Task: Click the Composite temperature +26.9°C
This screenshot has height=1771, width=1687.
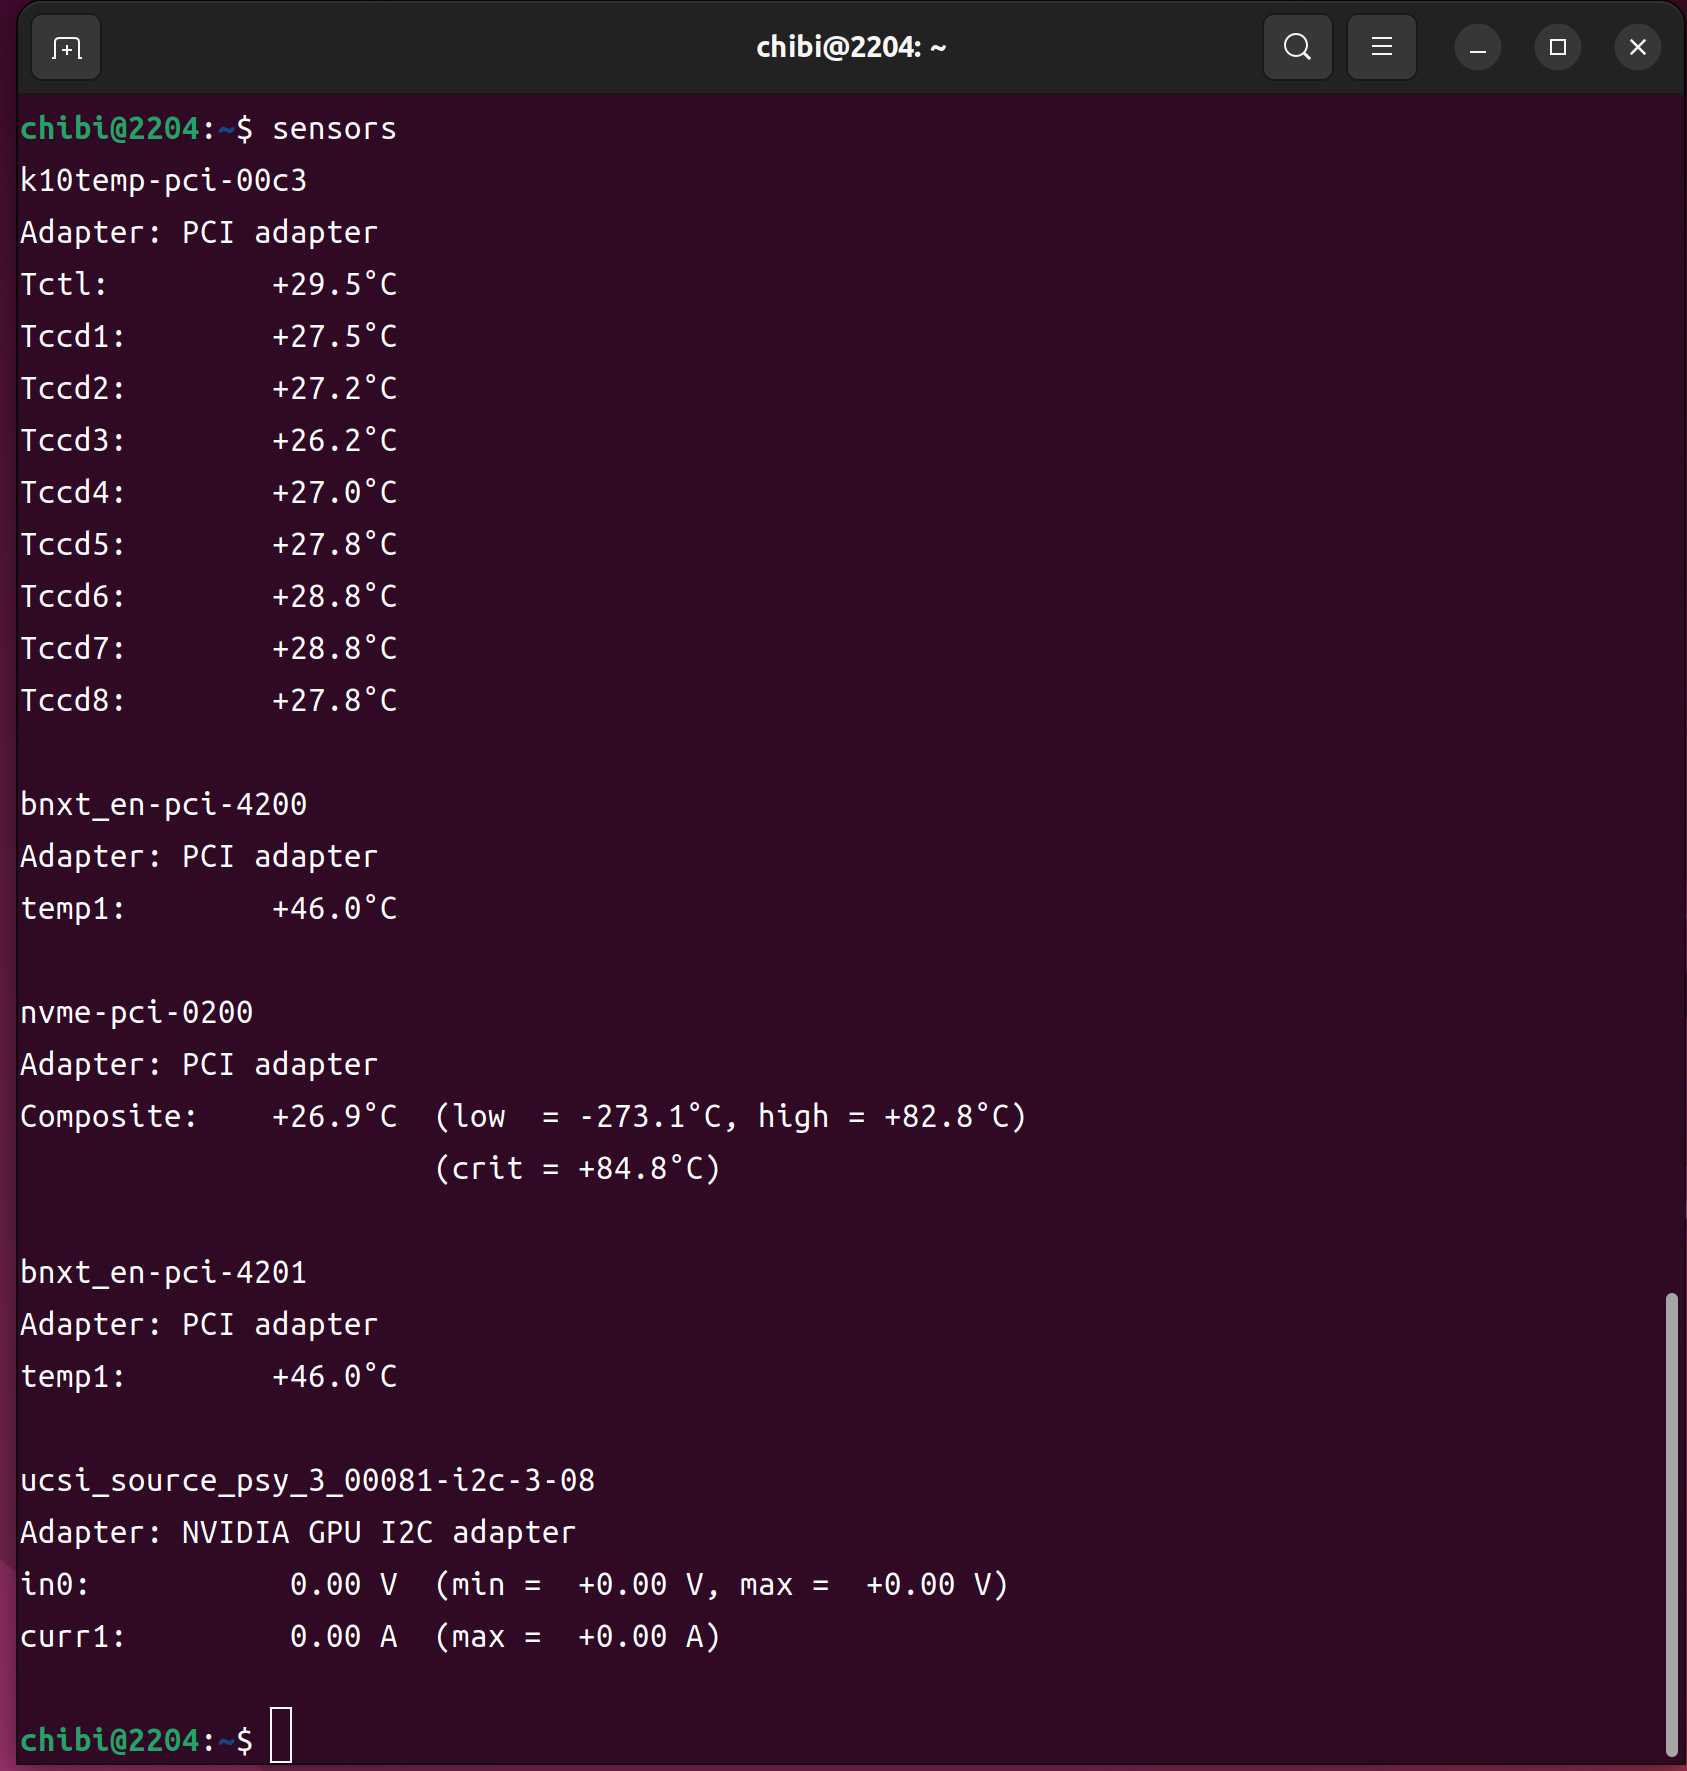Action: pyautogui.click(x=334, y=1117)
